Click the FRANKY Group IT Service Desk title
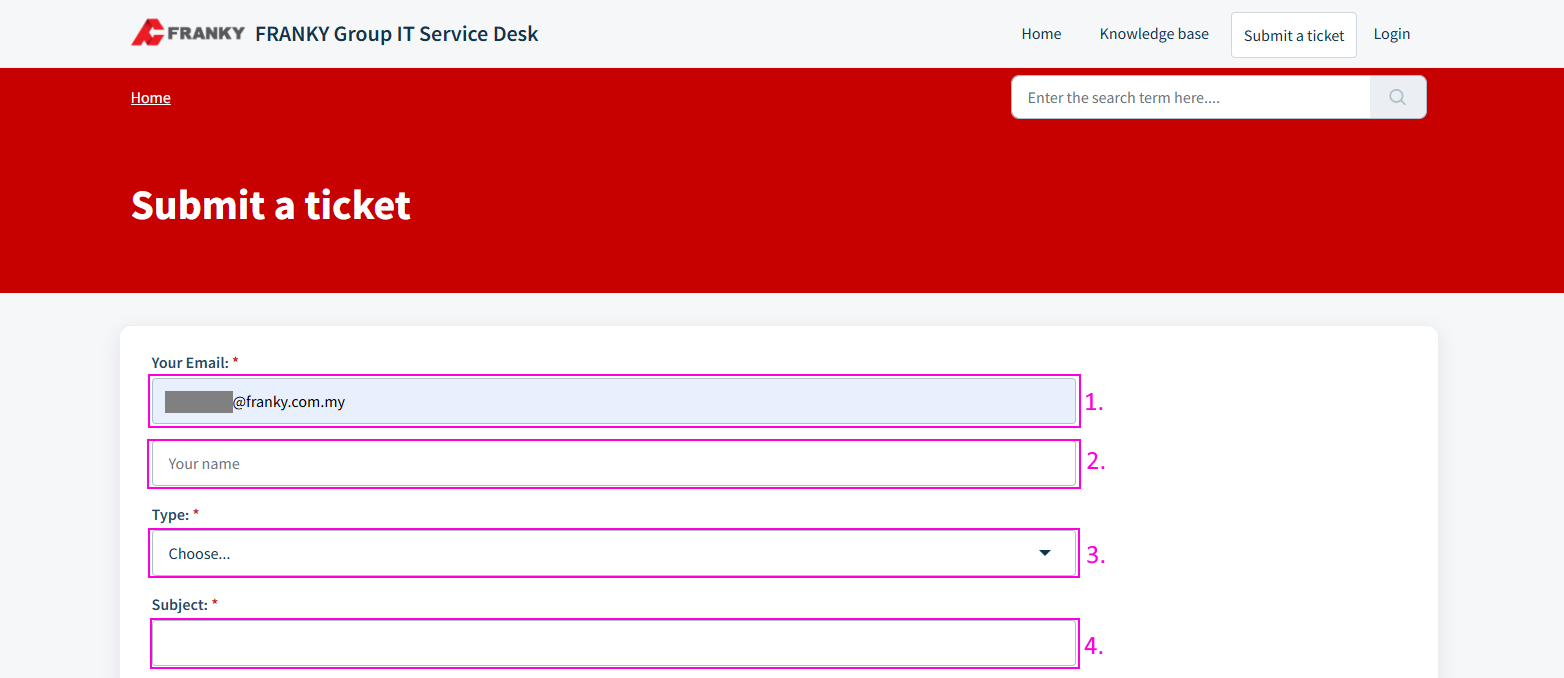The image size is (1564, 678). [x=397, y=34]
